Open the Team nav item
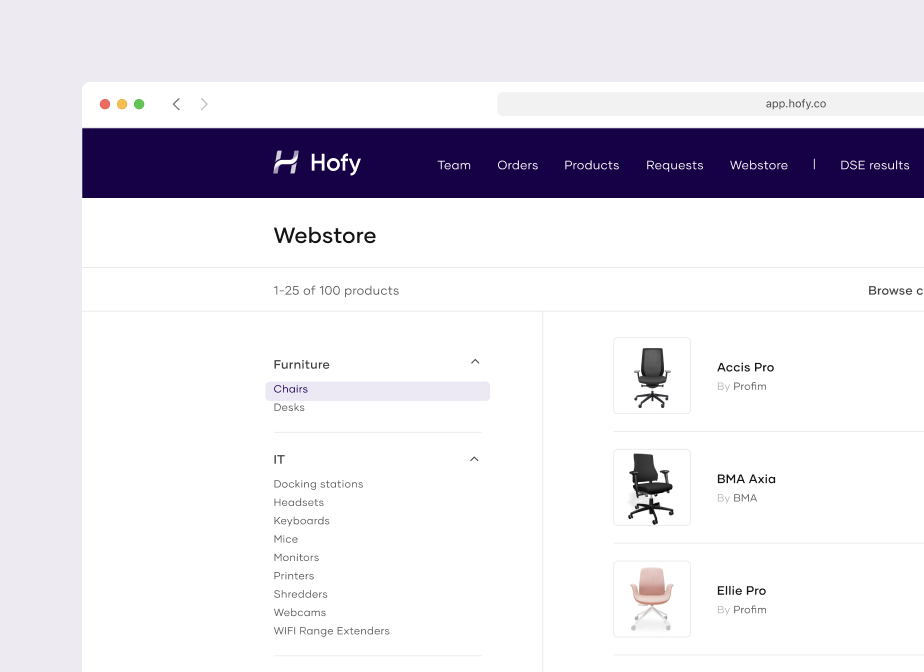 454,165
